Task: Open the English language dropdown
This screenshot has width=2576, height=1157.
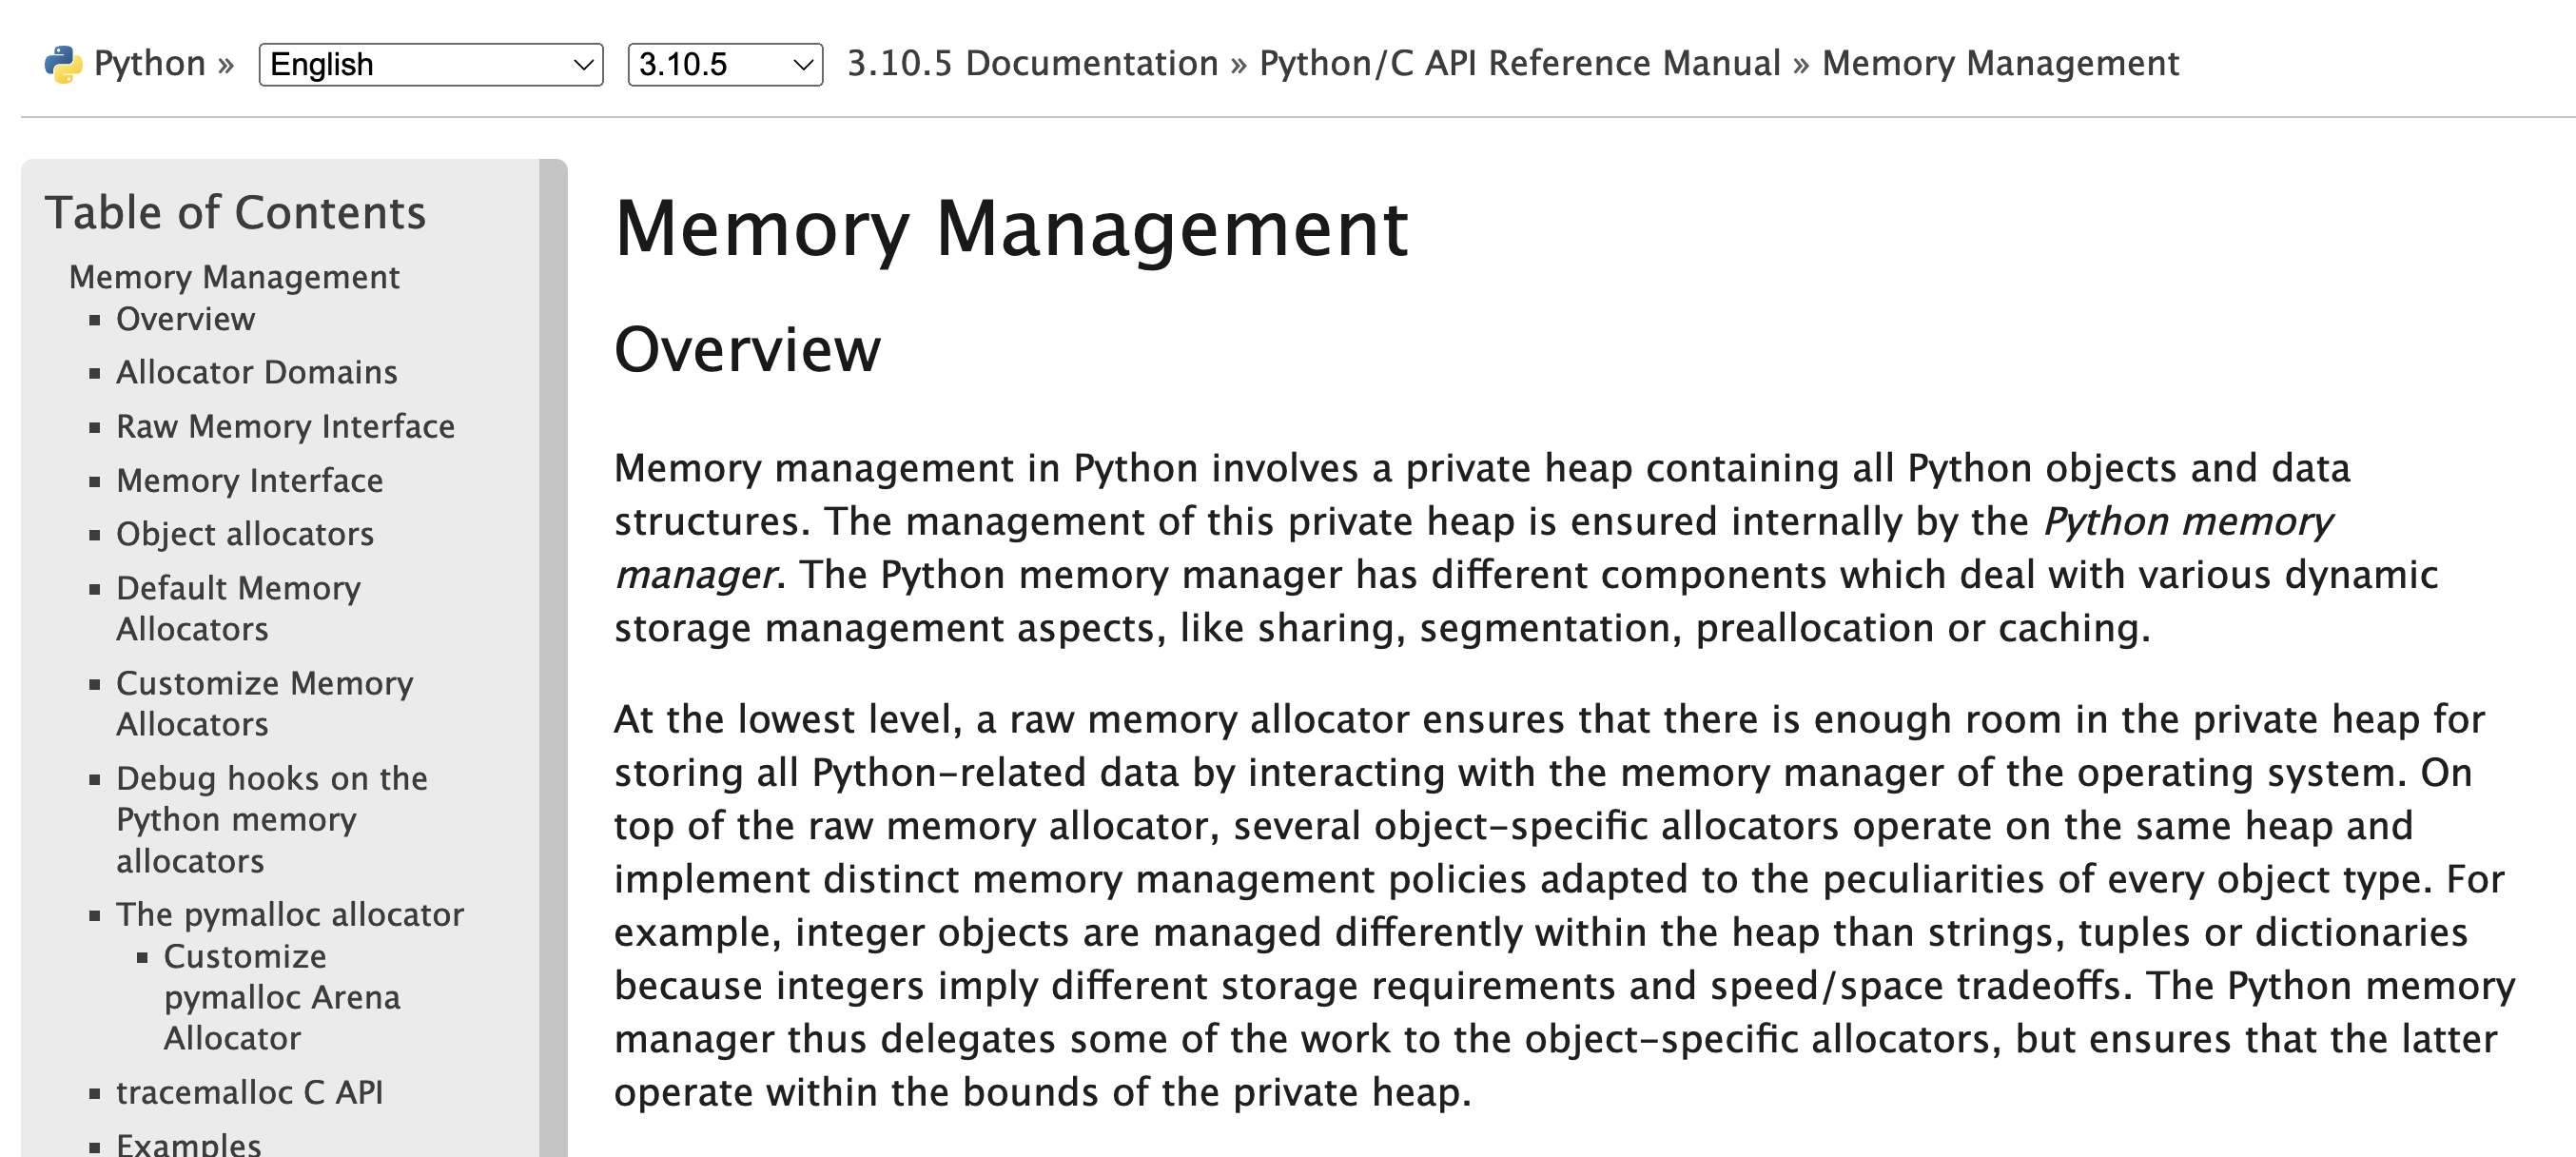Action: click(430, 65)
